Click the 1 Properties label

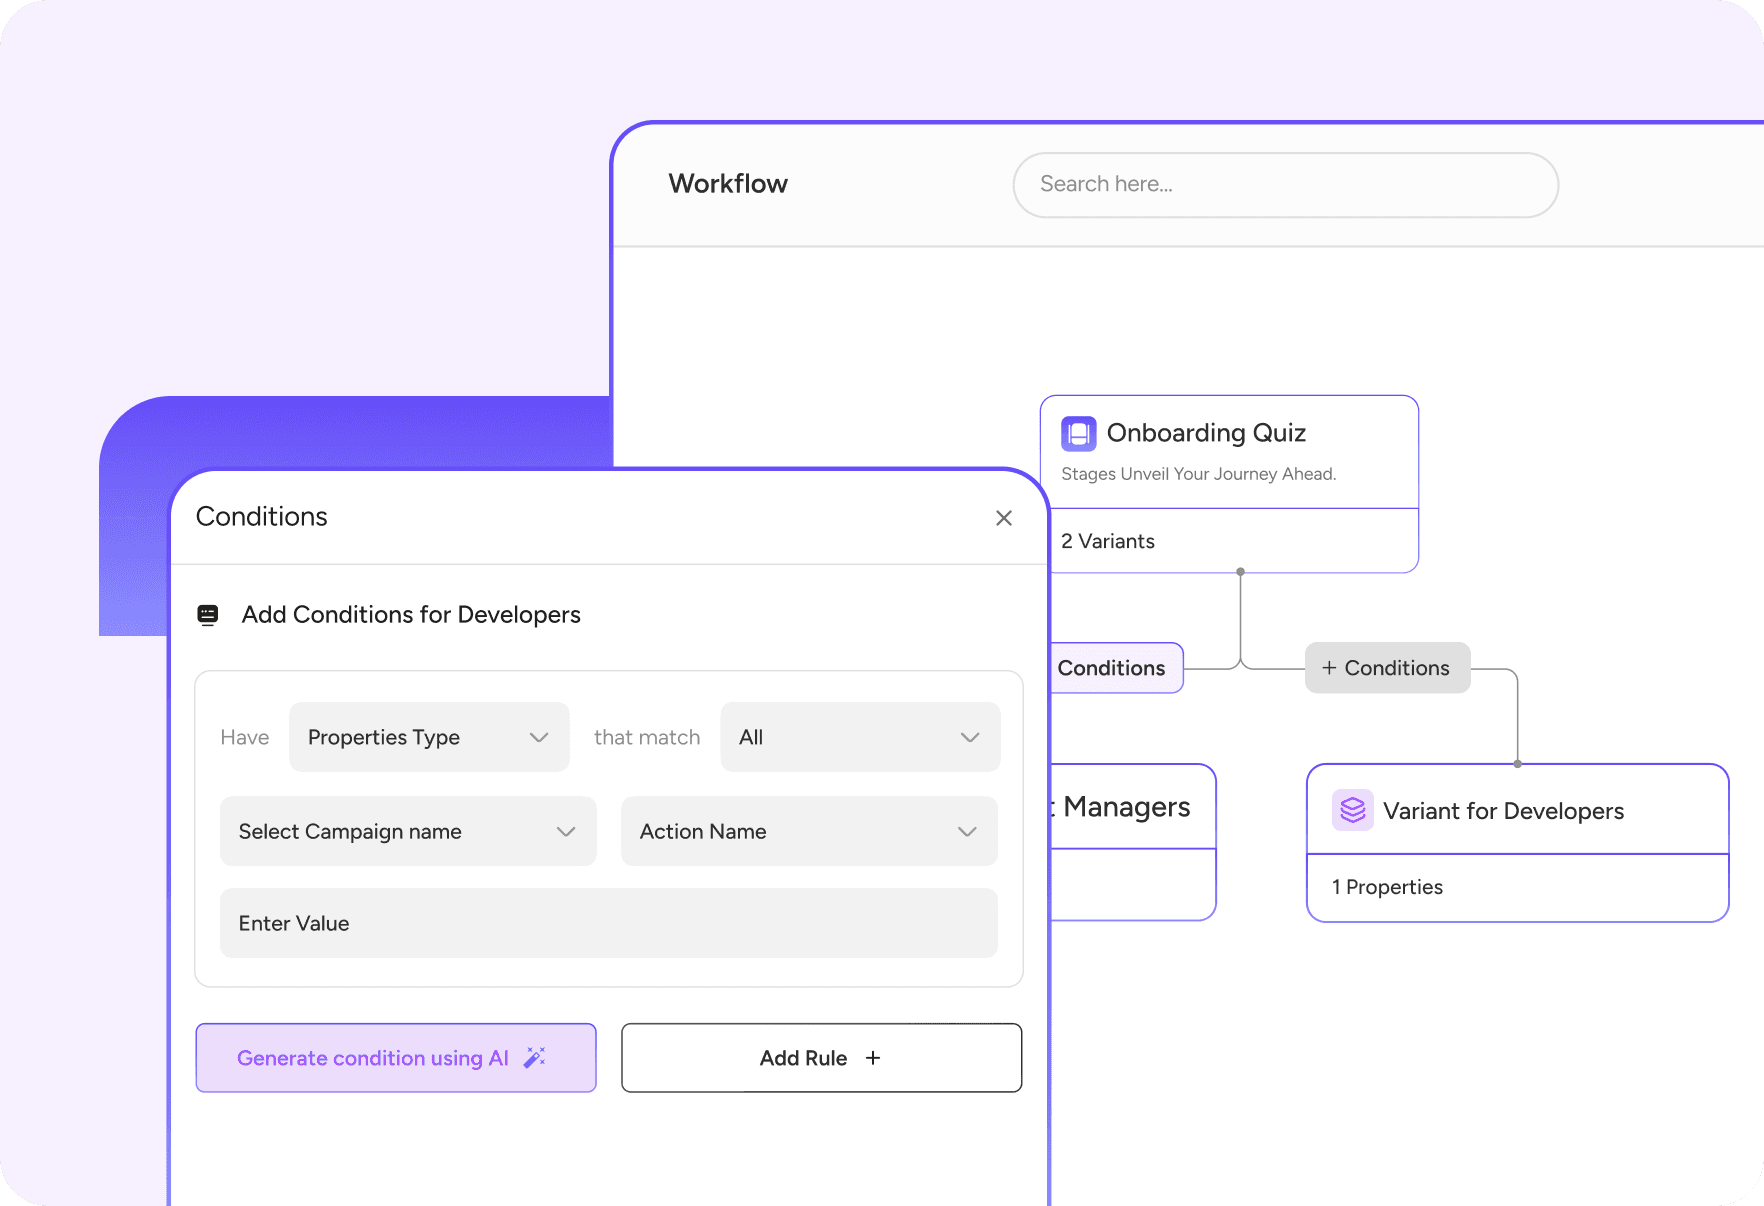[1387, 887]
